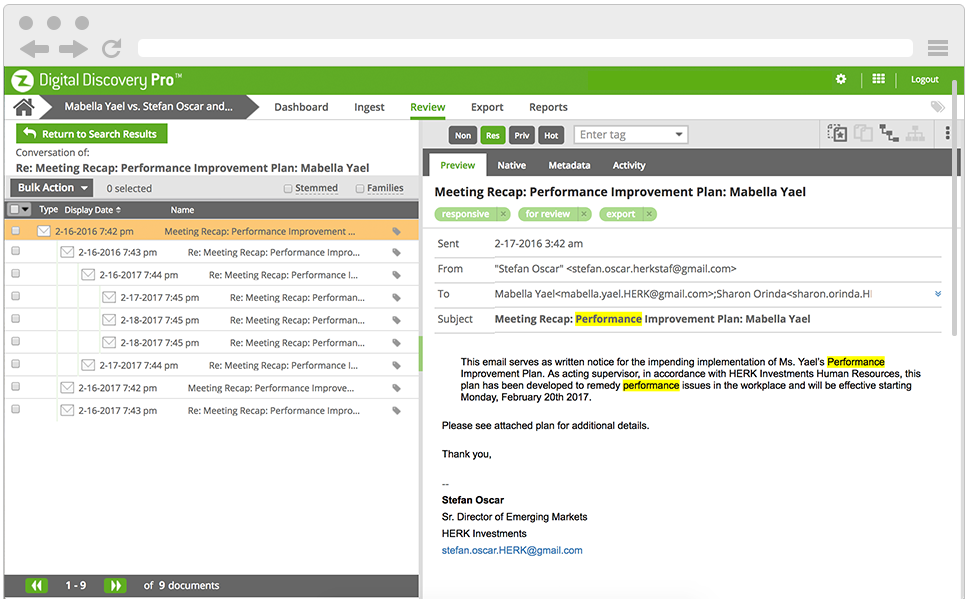Viewport: 969px width, 599px height.
Task: Click the duplicate documents icon
Action: tap(863, 133)
